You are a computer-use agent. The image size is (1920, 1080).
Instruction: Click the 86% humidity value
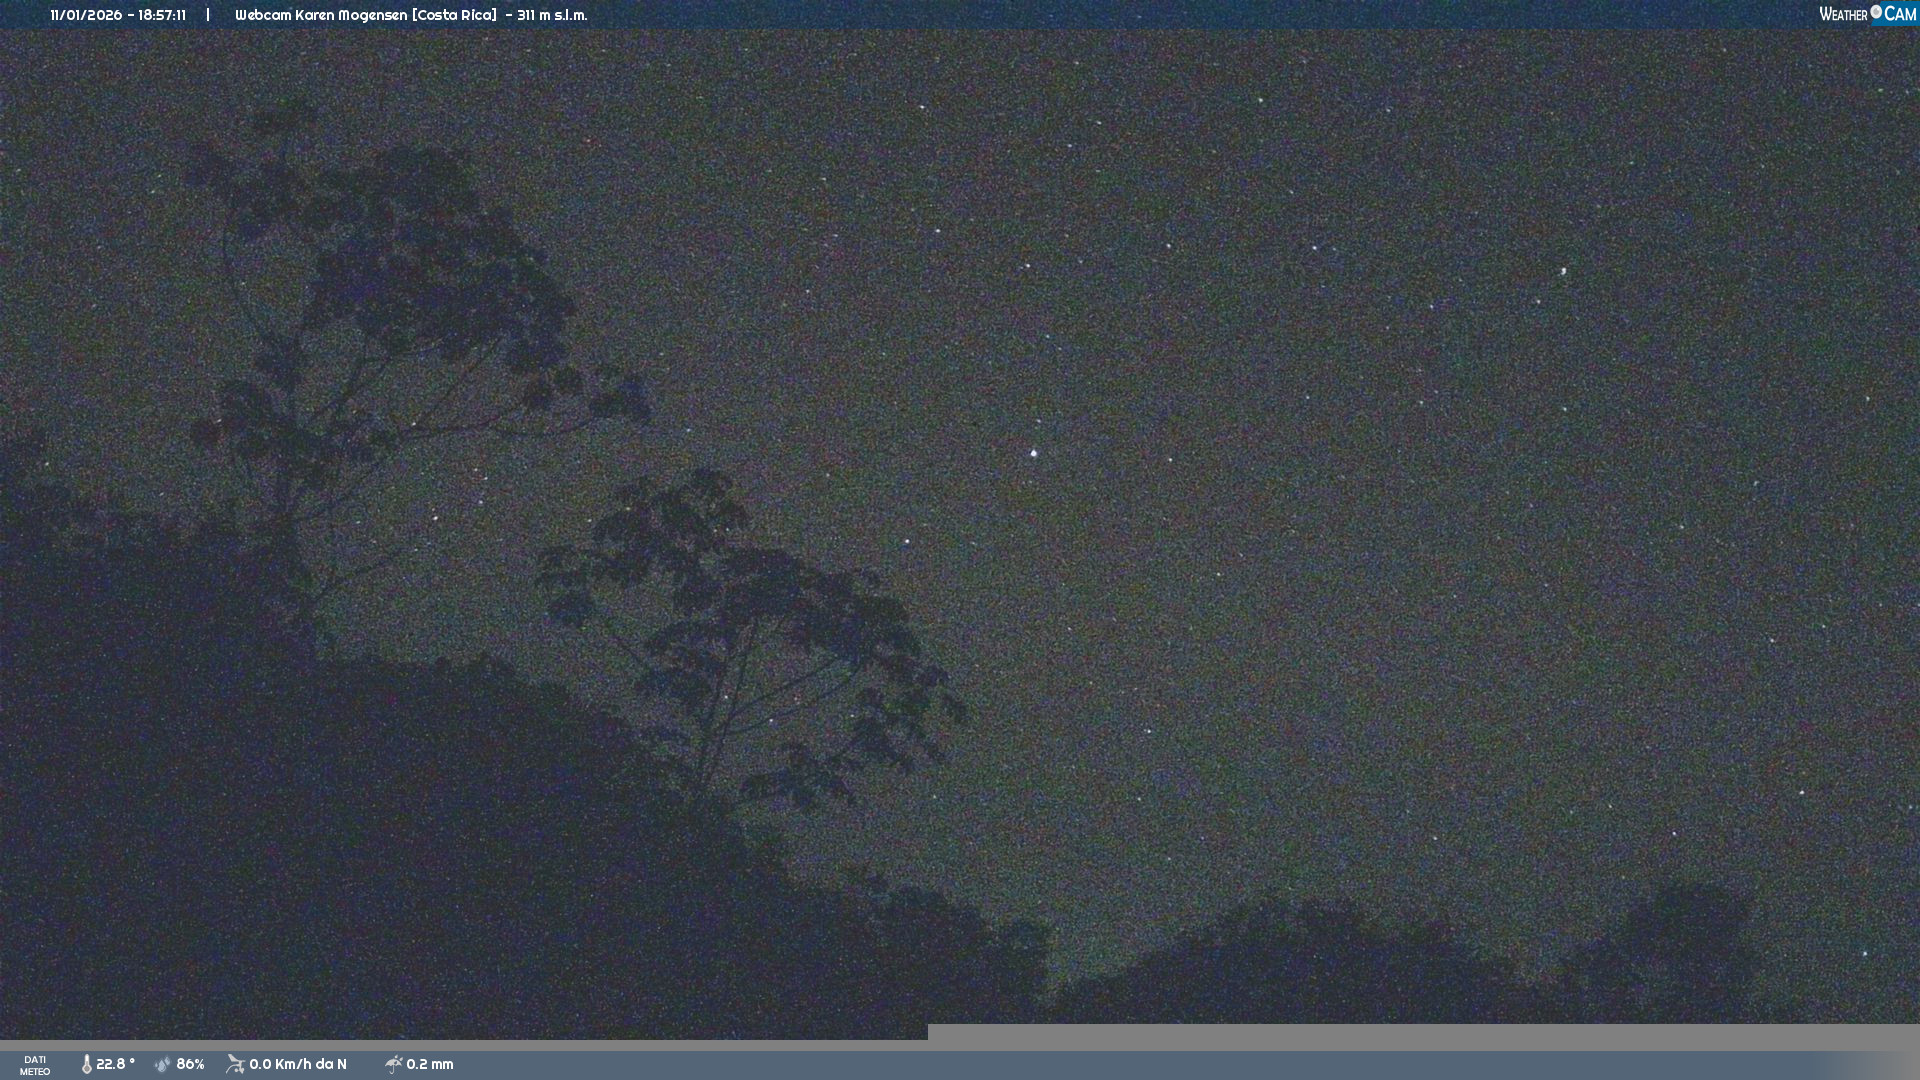190,1064
